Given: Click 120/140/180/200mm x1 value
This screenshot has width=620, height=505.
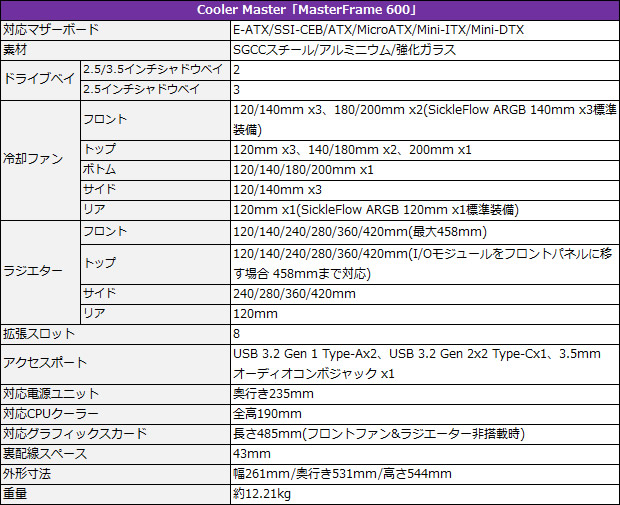Looking at the screenshot, I should click(x=425, y=170).
